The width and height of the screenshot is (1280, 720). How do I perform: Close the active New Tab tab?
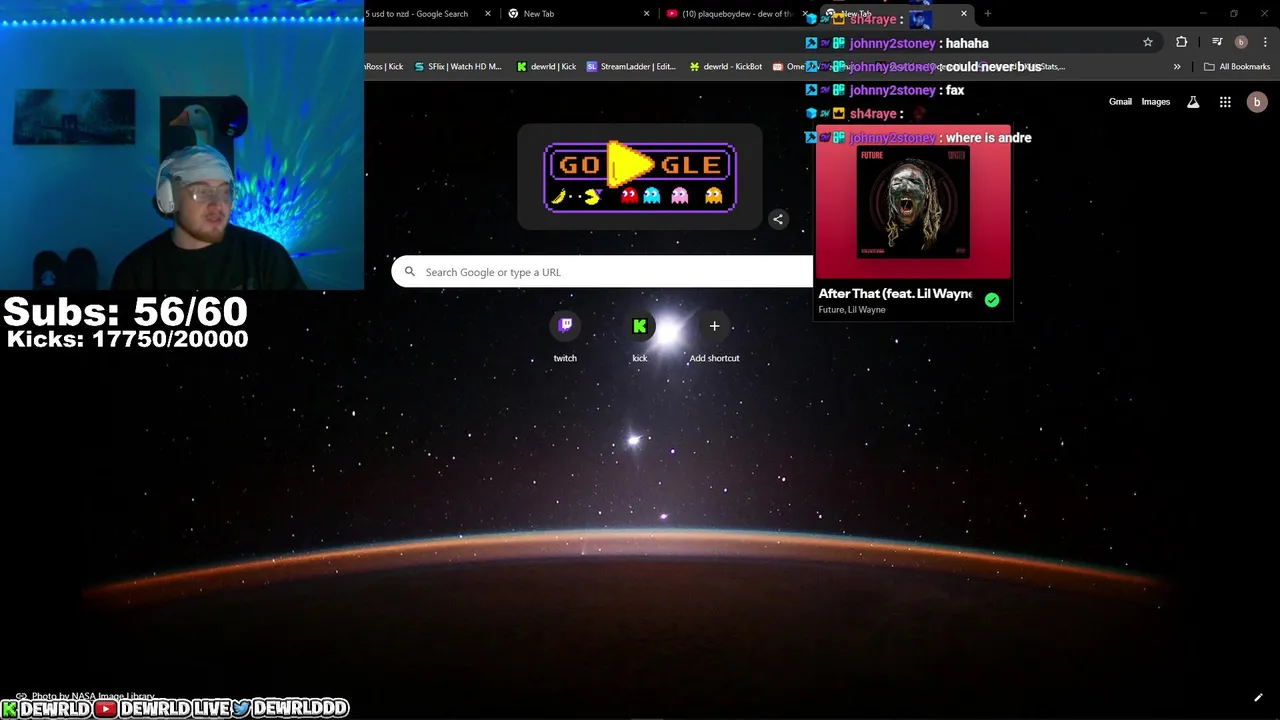point(964,14)
